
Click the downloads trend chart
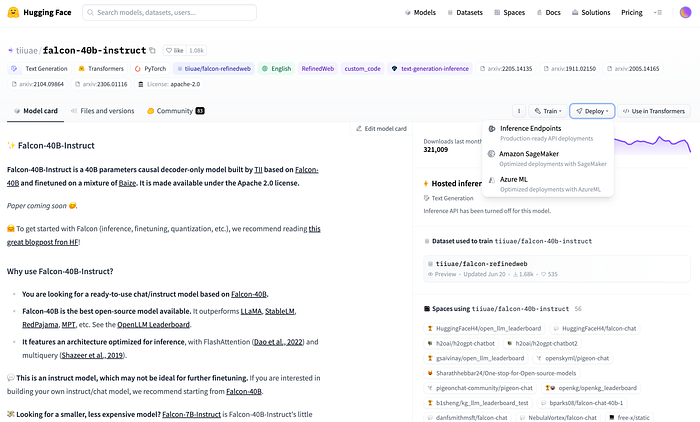[x=652, y=145]
